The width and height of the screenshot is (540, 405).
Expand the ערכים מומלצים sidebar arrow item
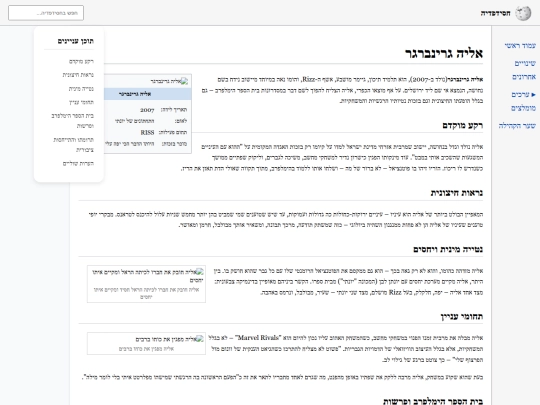[x=523, y=101]
